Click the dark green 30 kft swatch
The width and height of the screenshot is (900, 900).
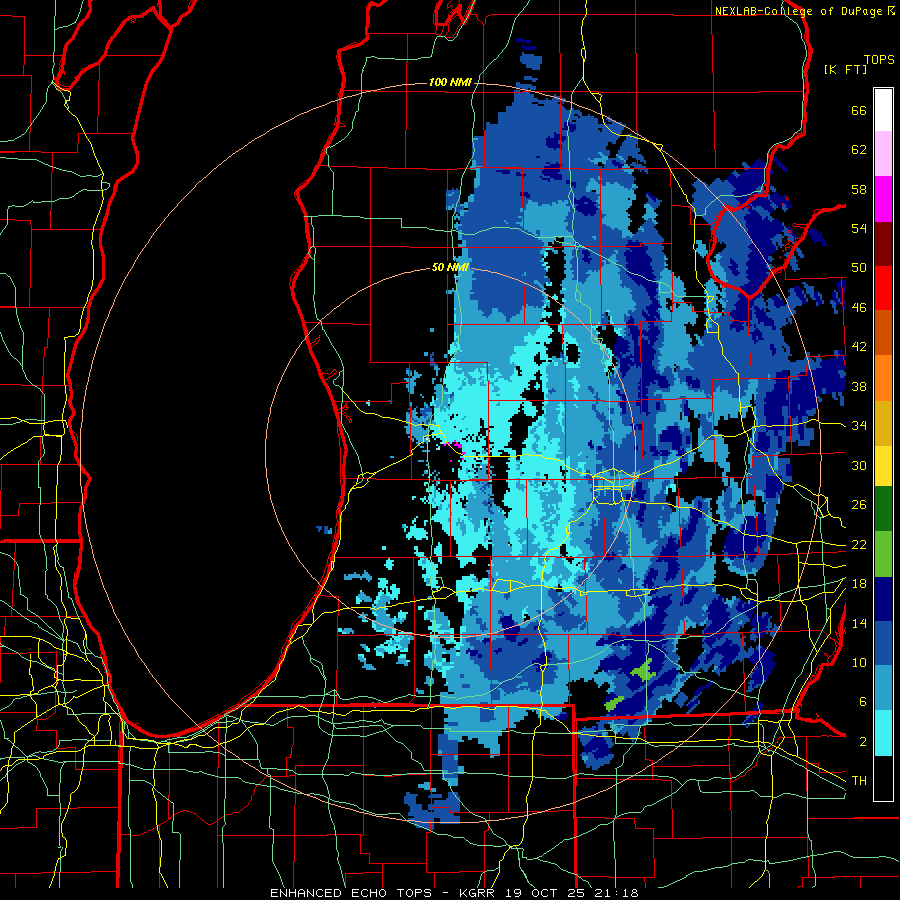pyautogui.click(x=883, y=509)
